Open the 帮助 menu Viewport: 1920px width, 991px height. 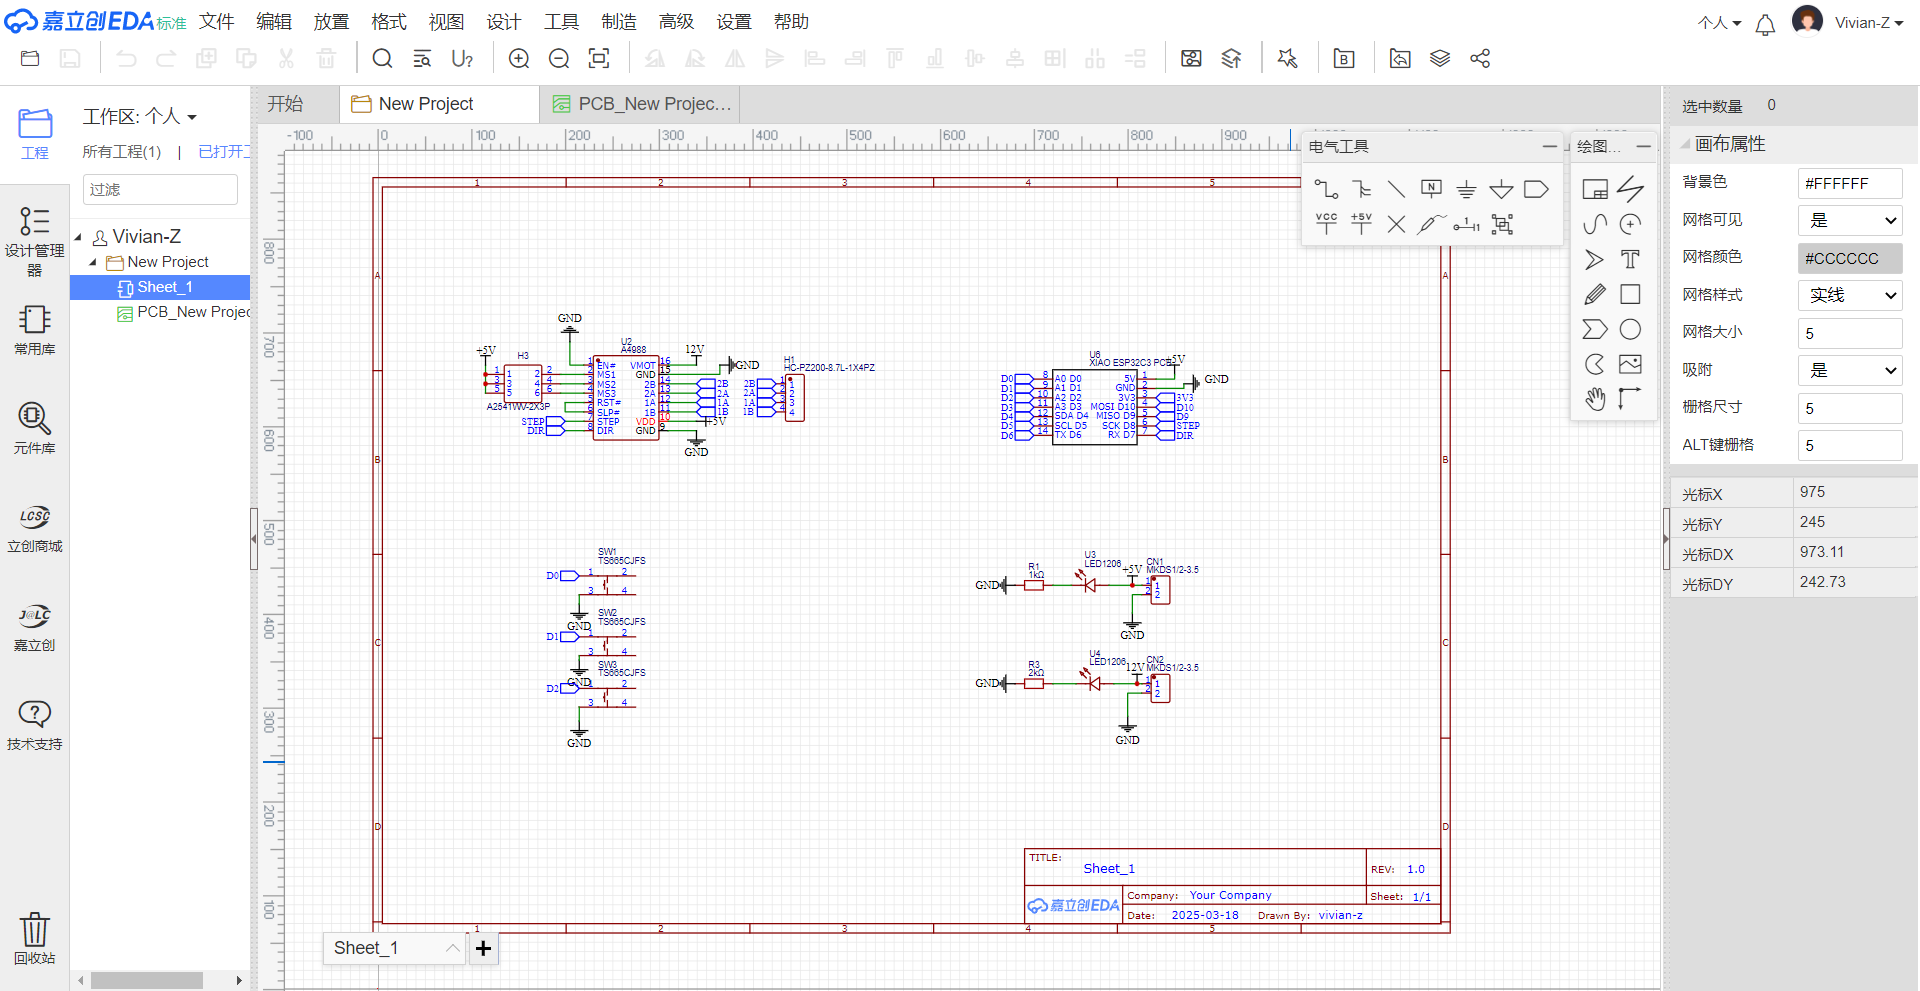(x=791, y=22)
